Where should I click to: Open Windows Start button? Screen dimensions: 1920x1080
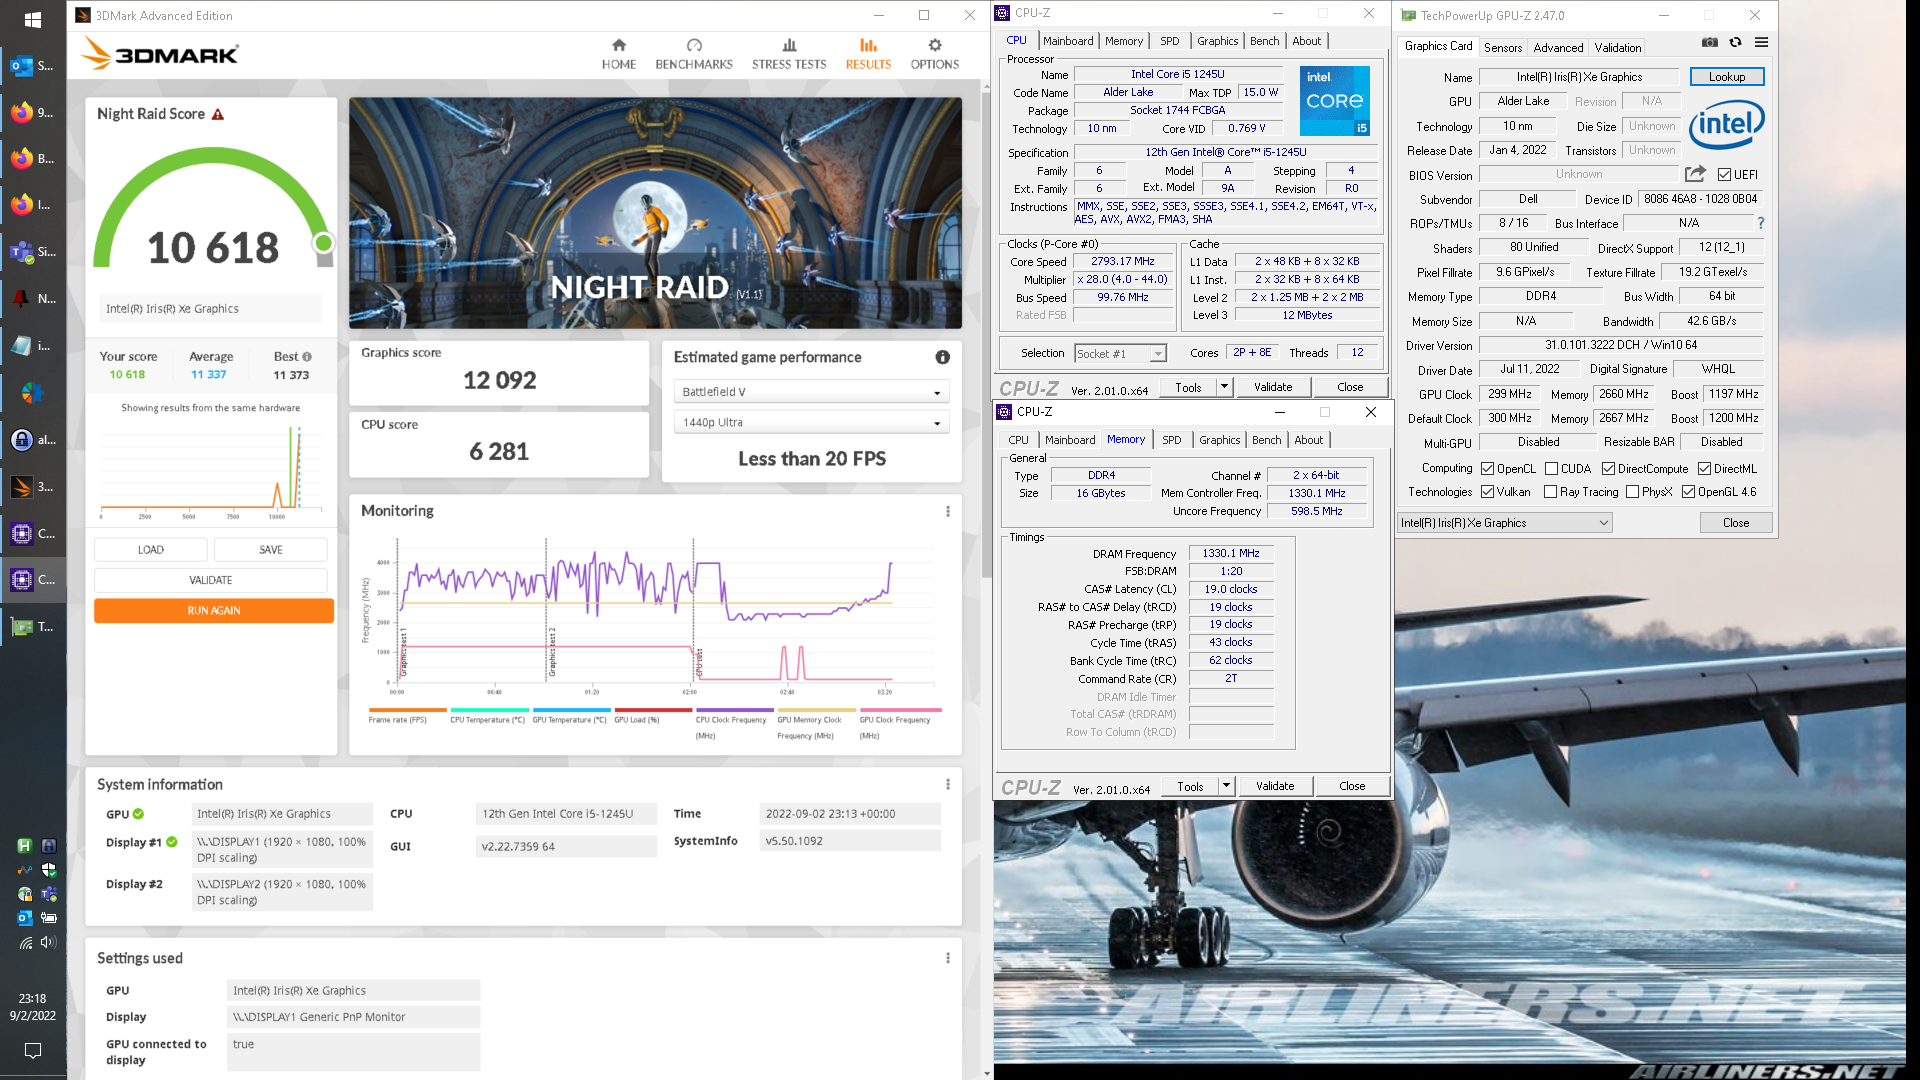point(32,19)
